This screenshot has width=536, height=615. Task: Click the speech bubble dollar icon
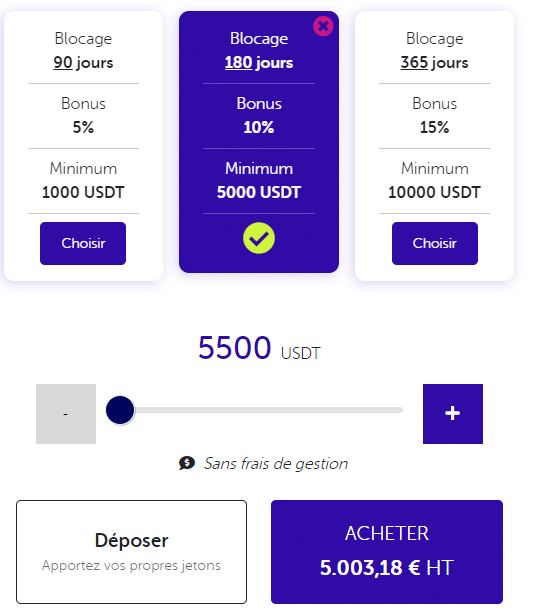[187, 463]
